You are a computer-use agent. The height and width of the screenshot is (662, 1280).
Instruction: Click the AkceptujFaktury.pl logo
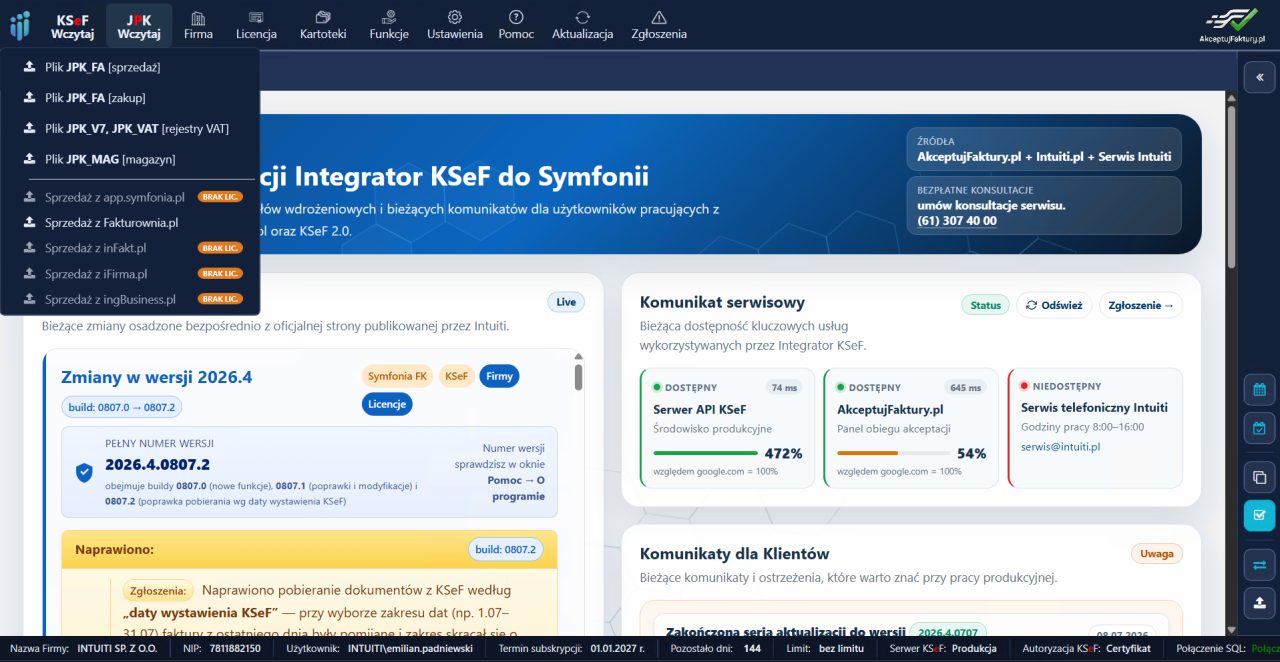click(x=1232, y=25)
